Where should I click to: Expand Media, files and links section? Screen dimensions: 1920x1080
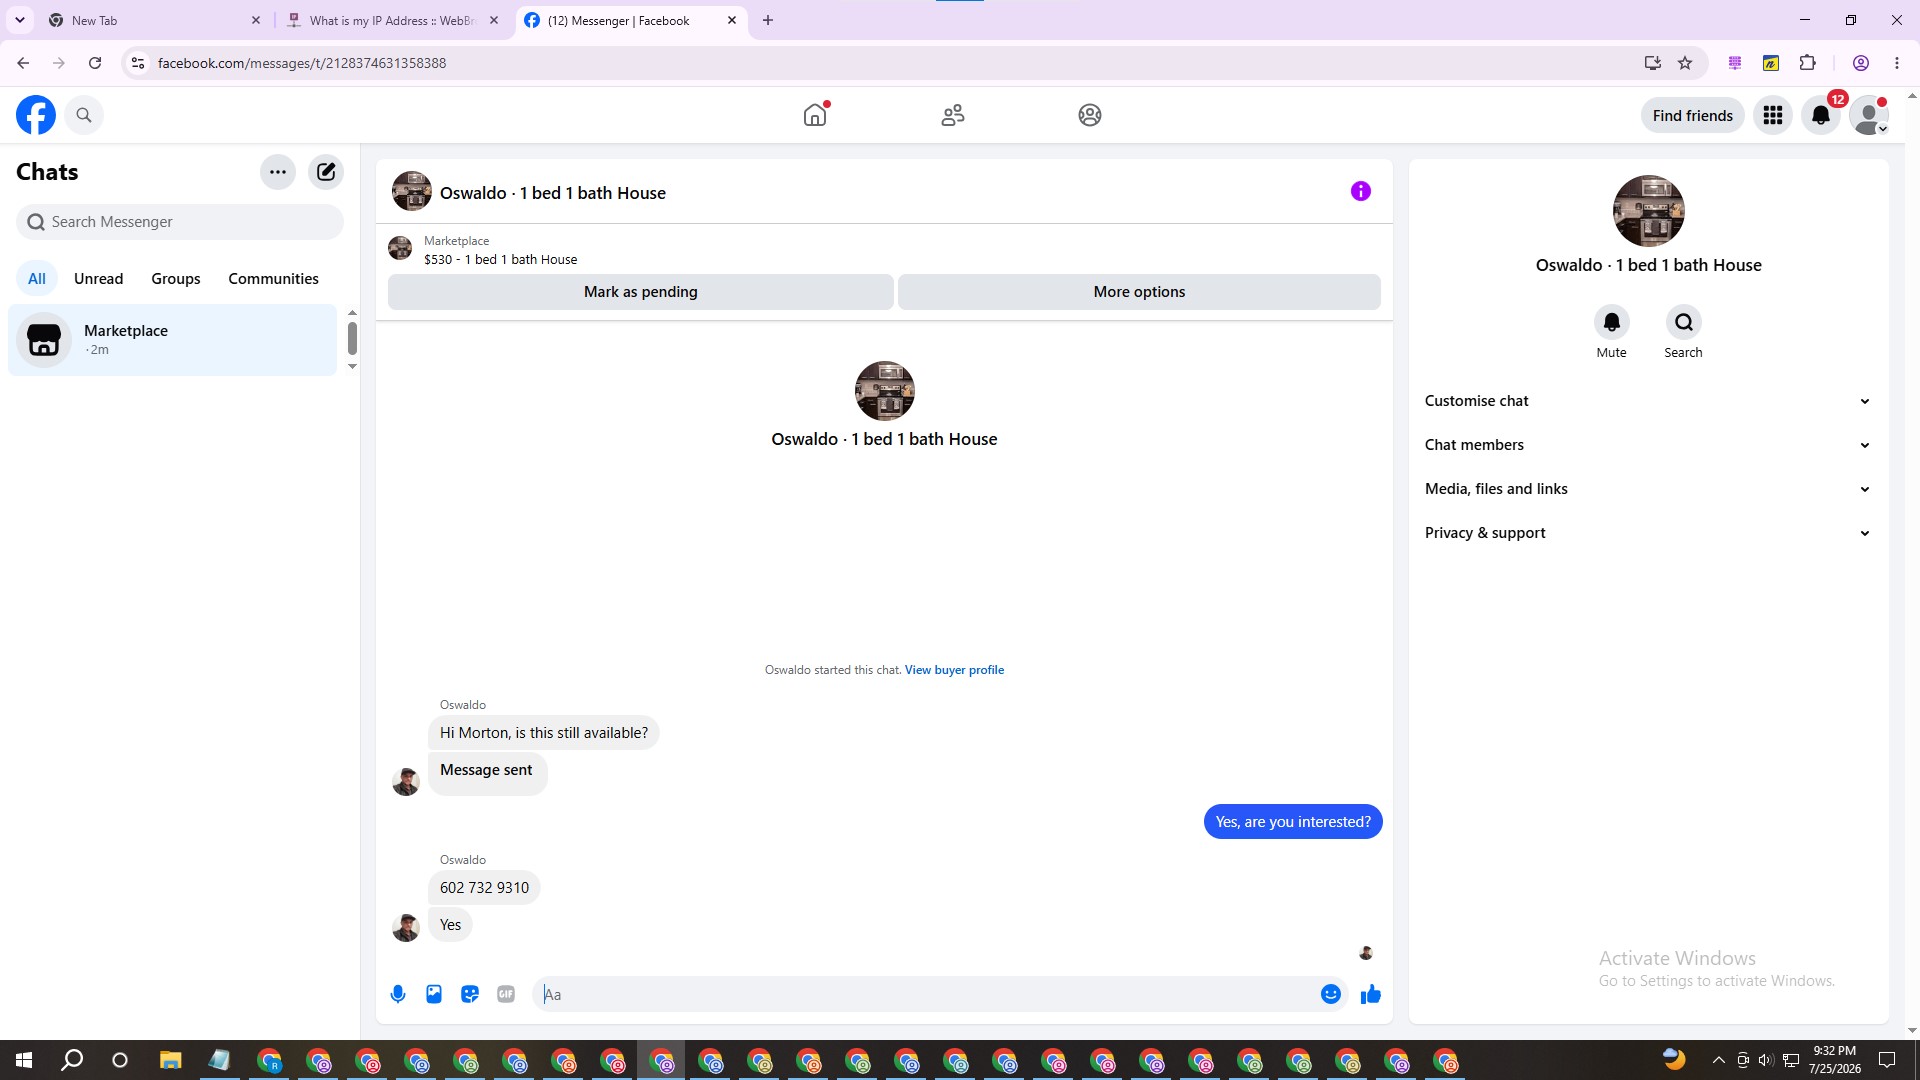1648,489
